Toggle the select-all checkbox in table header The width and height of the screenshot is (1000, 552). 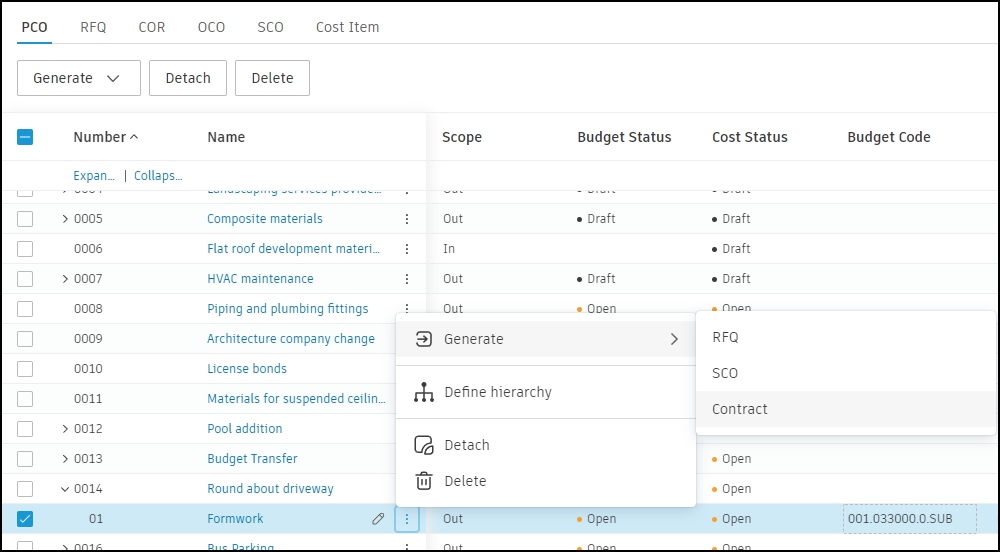[x=25, y=137]
